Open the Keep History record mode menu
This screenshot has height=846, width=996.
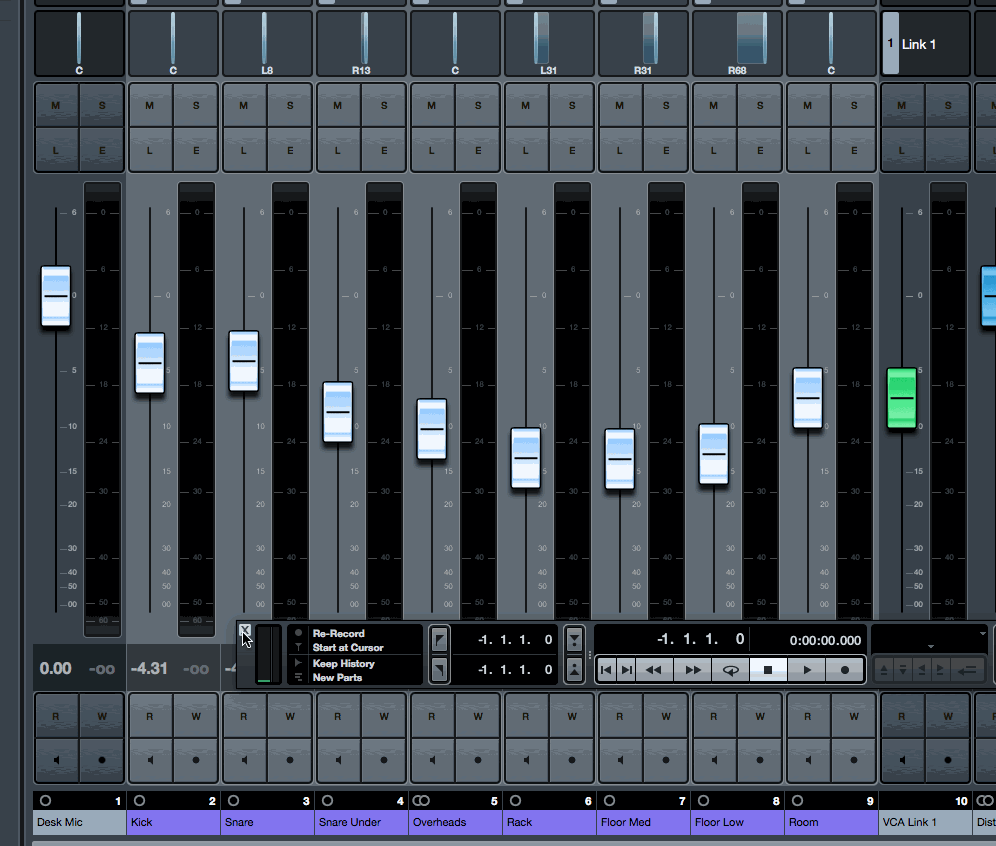click(343, 663)
